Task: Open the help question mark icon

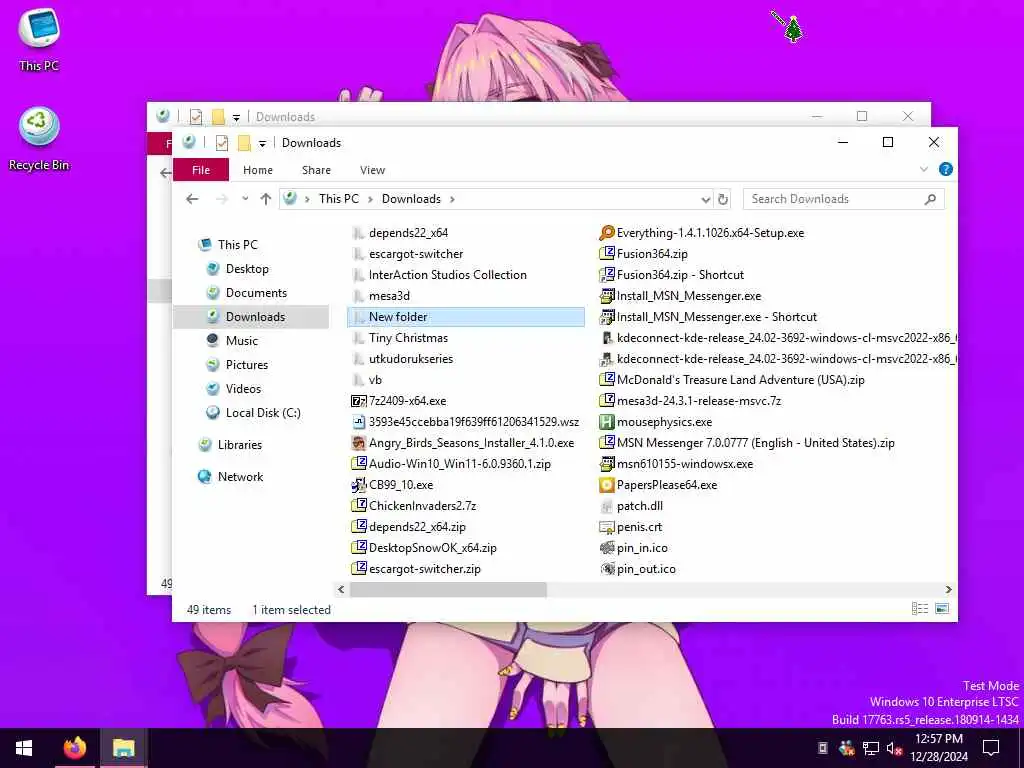Action: tap(945, 170)
